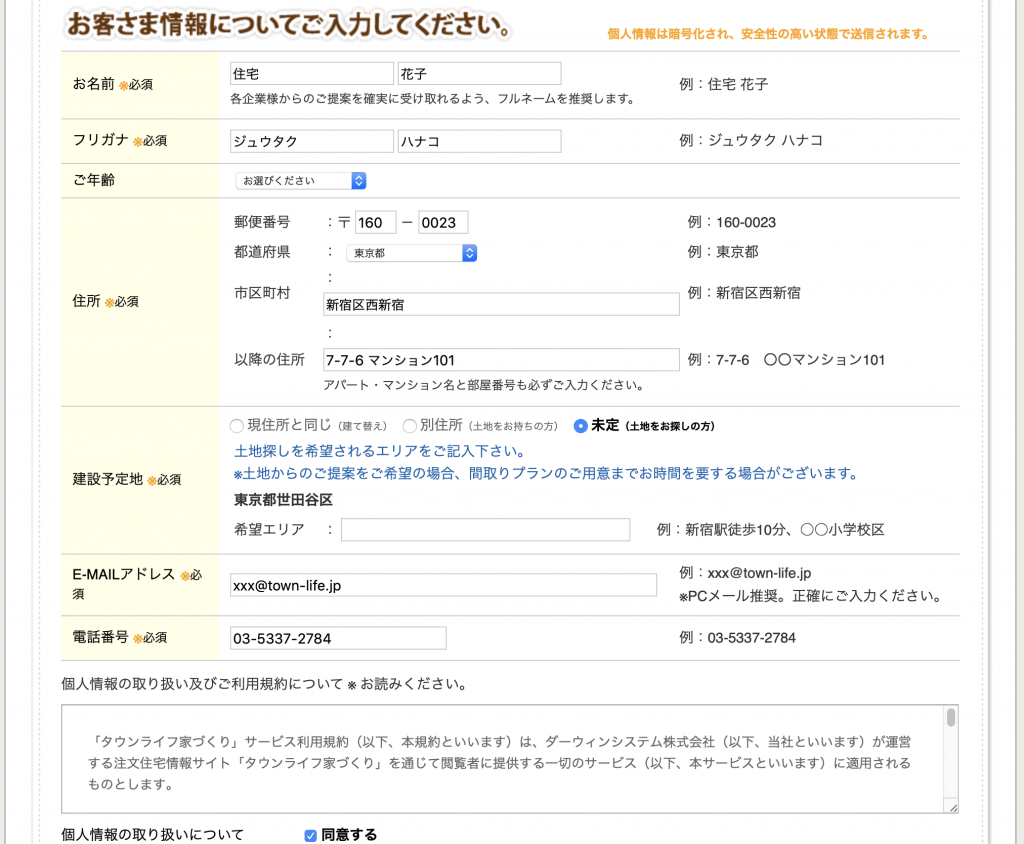Click the 郵便番号 field label
1024x844 pixels.
pyautogui.click(x=262, y=222)
